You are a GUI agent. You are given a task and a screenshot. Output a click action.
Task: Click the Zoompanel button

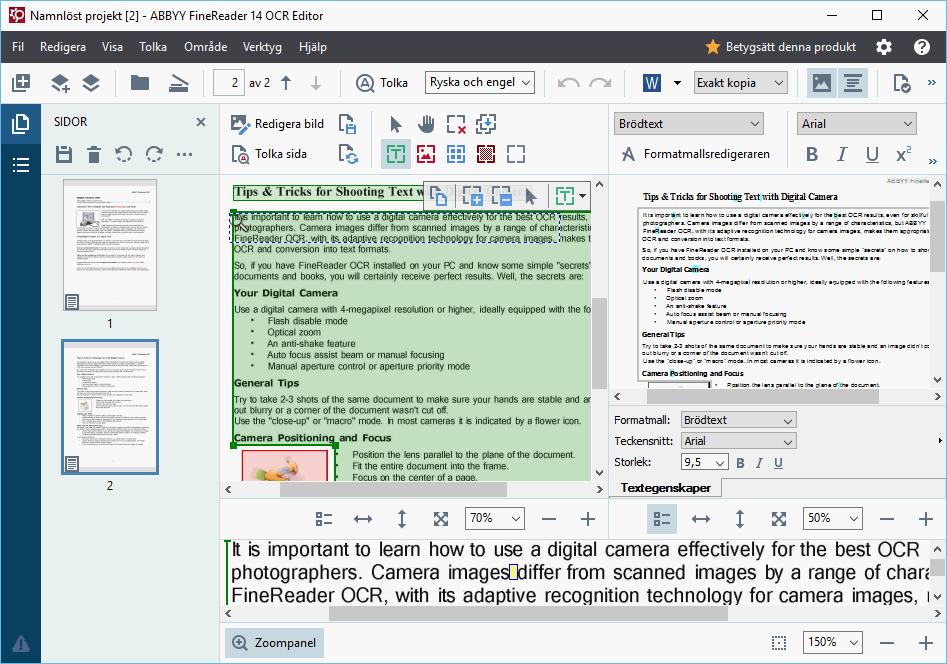click(x=275, y=643)
